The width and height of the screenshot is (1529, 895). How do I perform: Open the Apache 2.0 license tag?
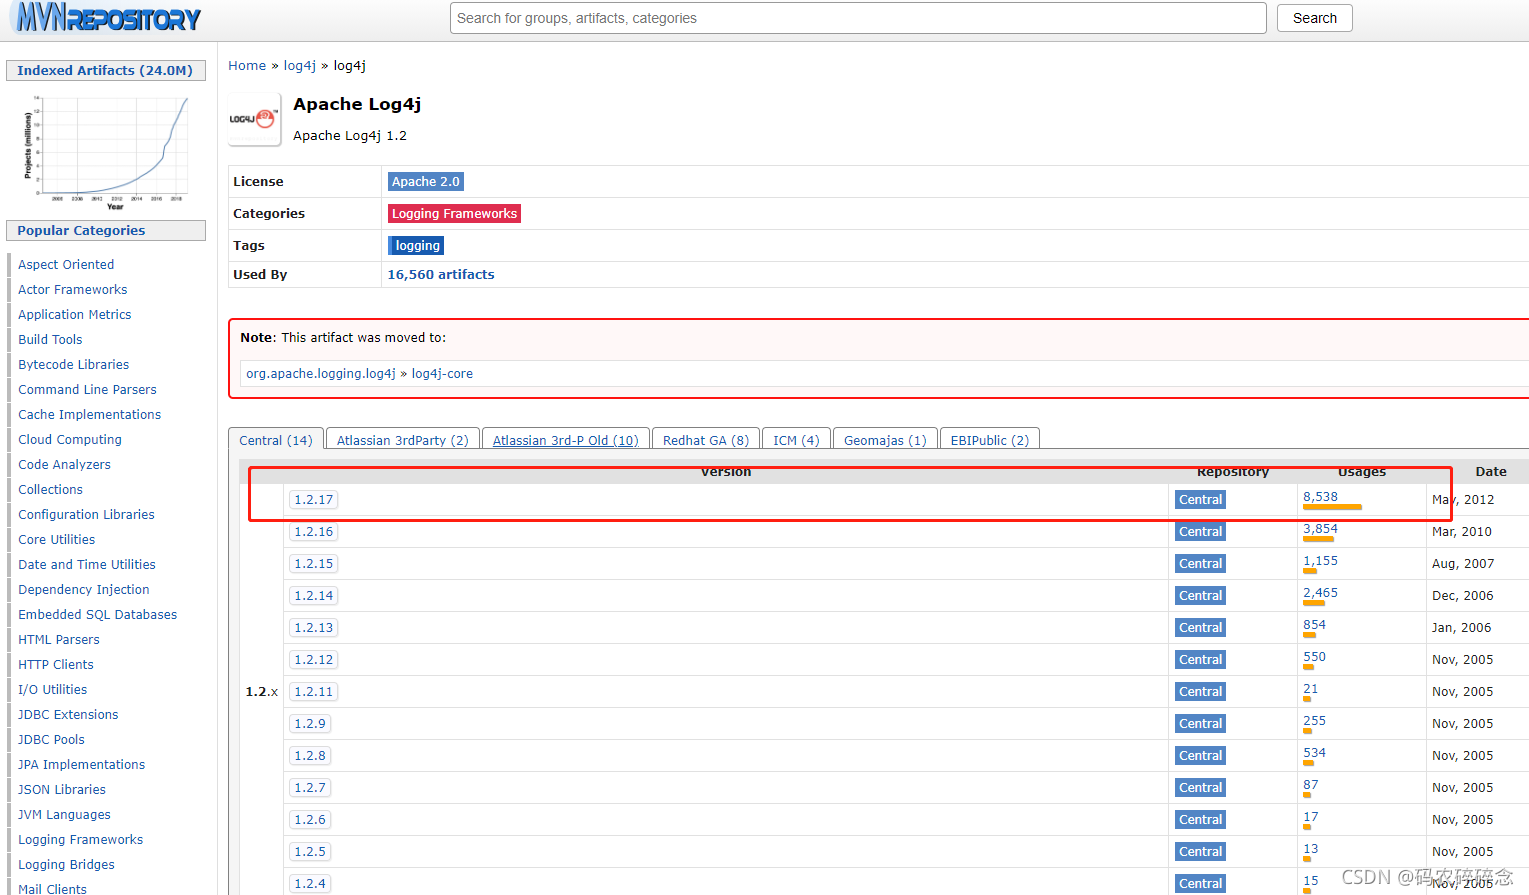coord(425,182)
